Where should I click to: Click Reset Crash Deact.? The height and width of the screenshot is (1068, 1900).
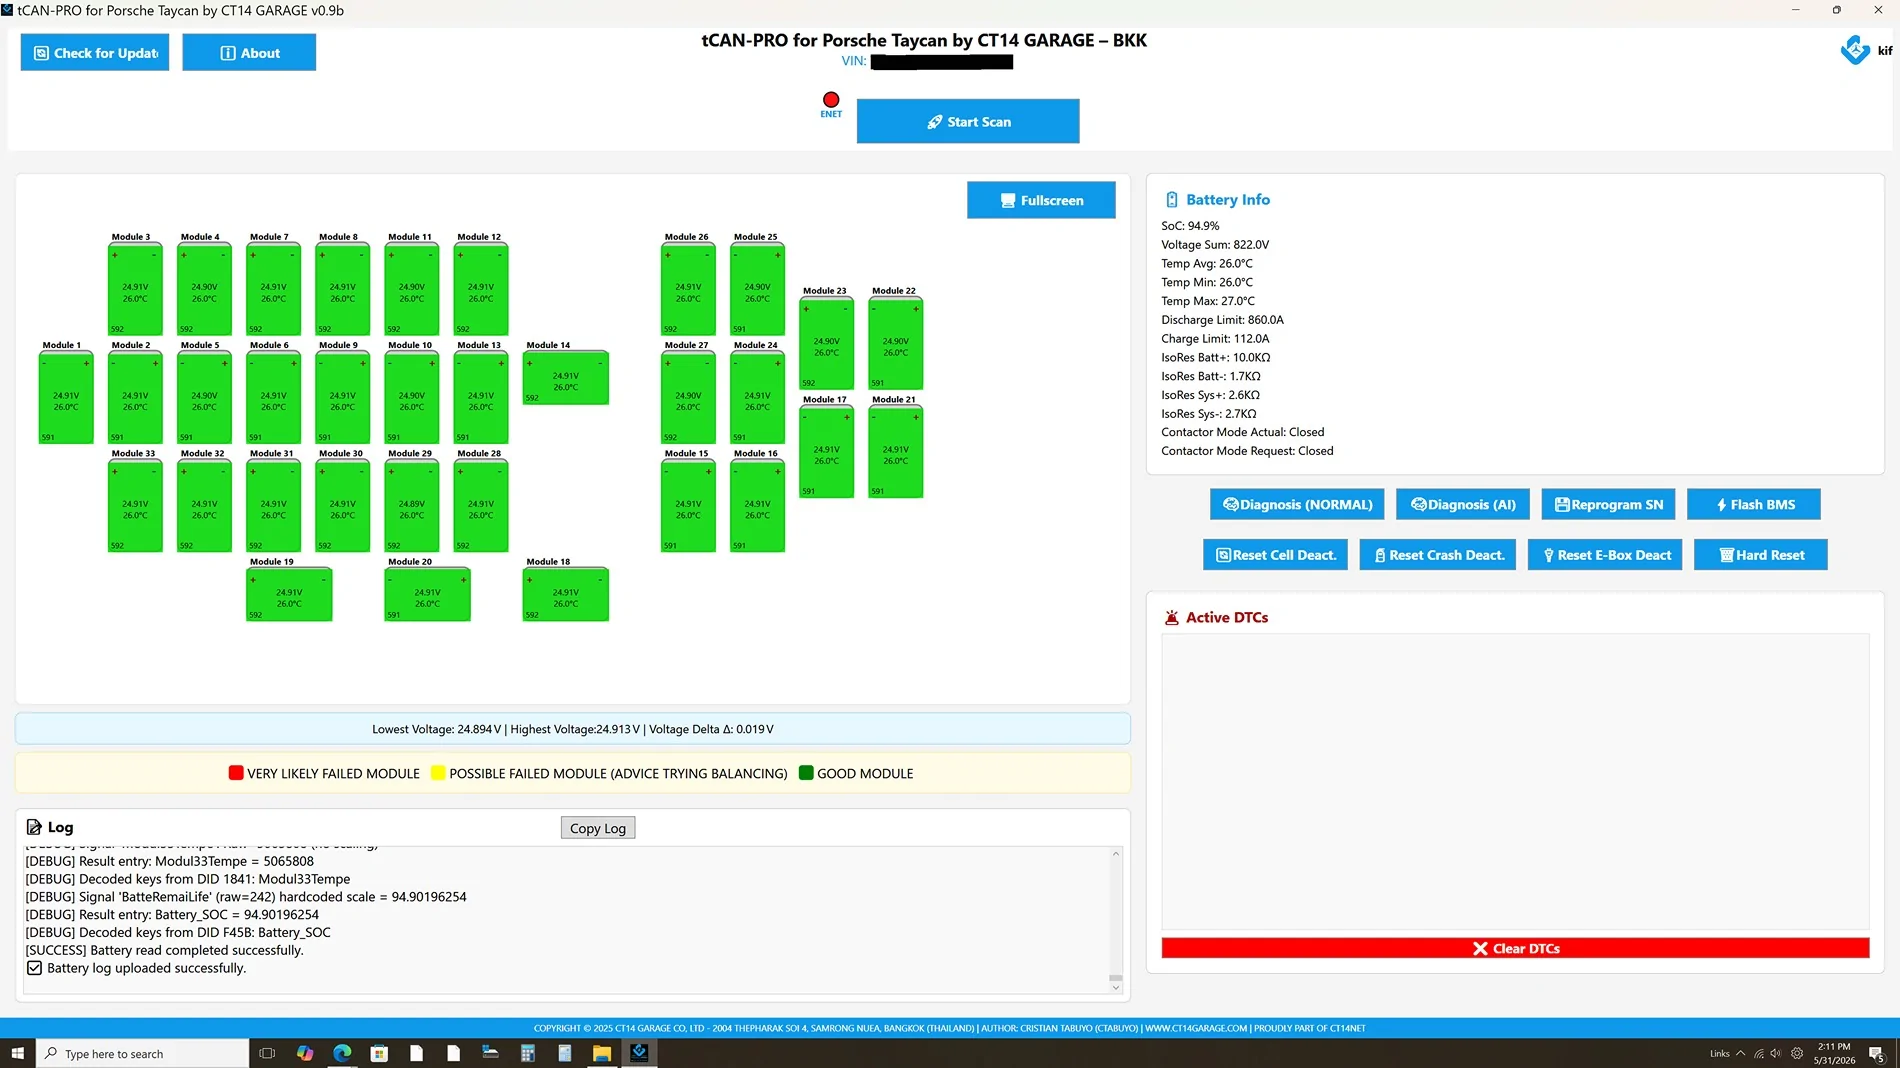[1438, 555]
